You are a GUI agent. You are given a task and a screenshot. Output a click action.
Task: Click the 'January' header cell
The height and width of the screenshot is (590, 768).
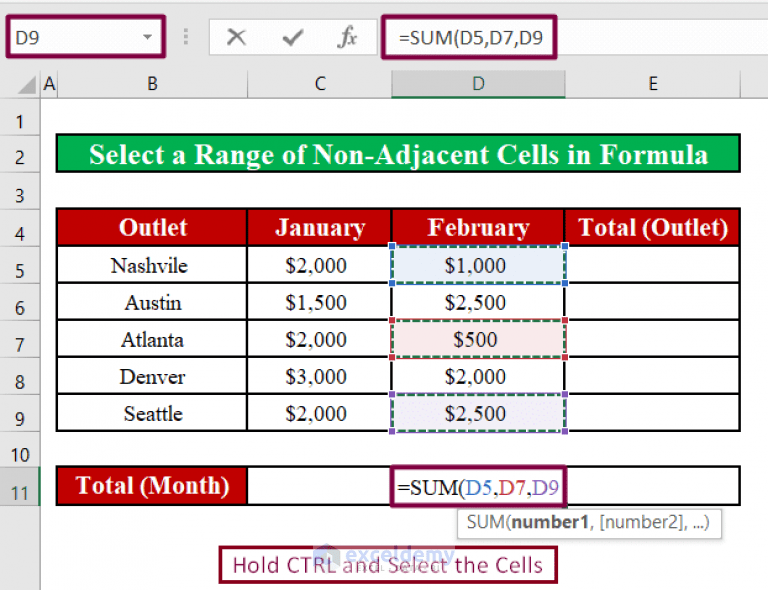tap(320, 228)
